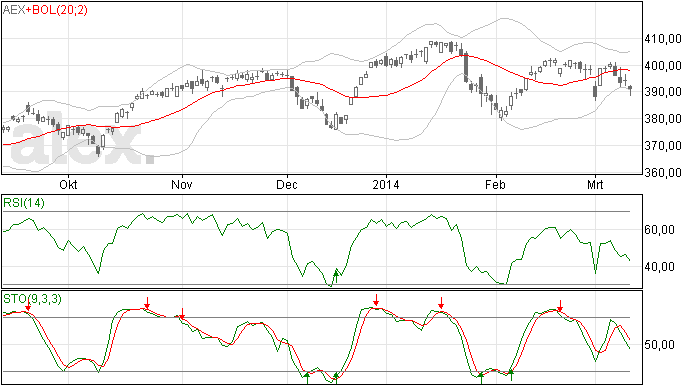
Task: Click the Feb month label
Action: [x=495, y=184]
